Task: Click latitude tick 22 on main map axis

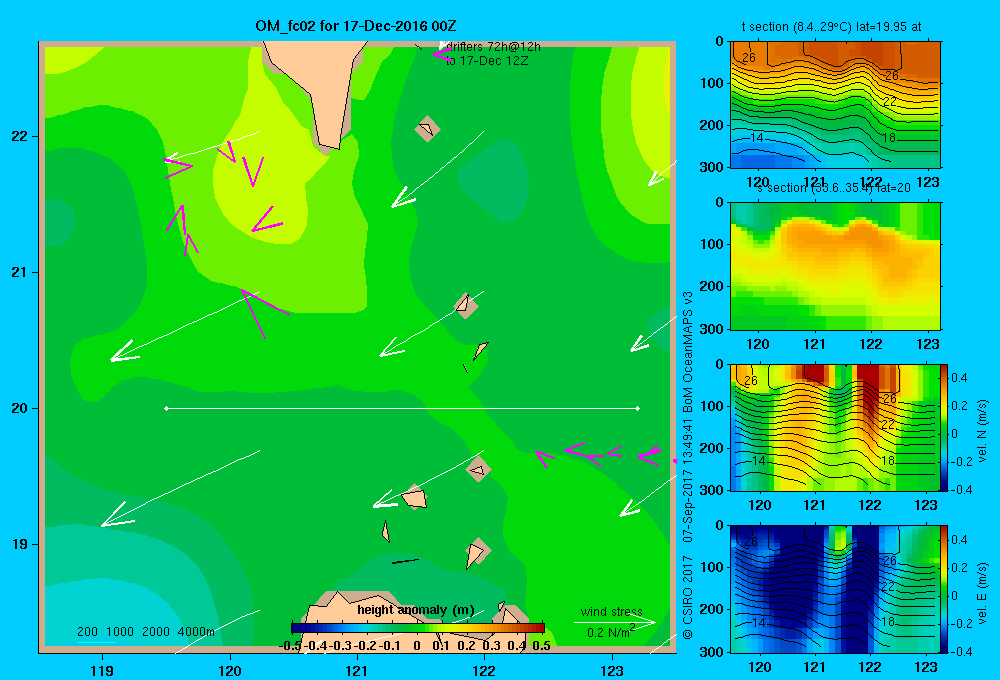Action: click(x=19, y=136)
